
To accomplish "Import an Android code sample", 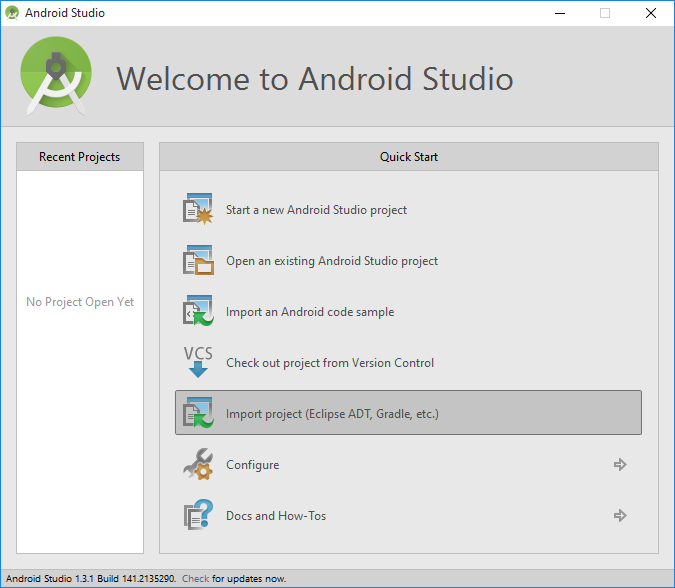I will click(x=408, y=311).
